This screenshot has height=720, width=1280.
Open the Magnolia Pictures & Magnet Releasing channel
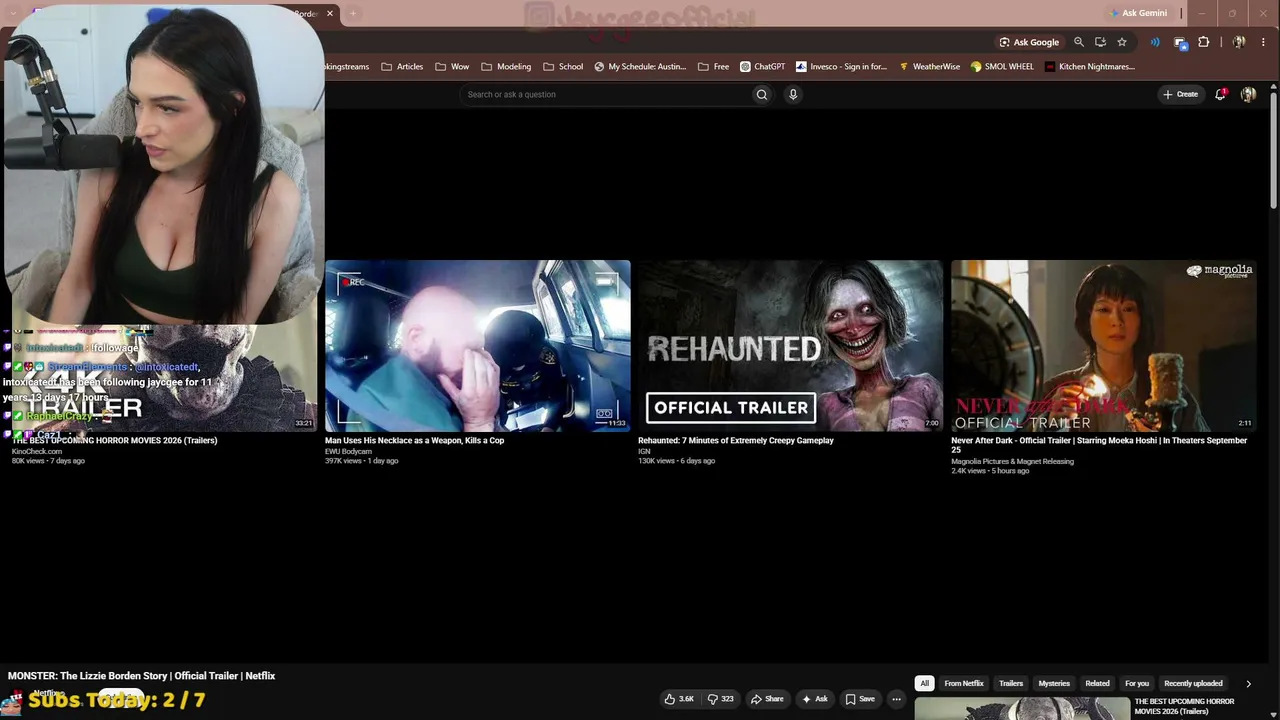1012,461
